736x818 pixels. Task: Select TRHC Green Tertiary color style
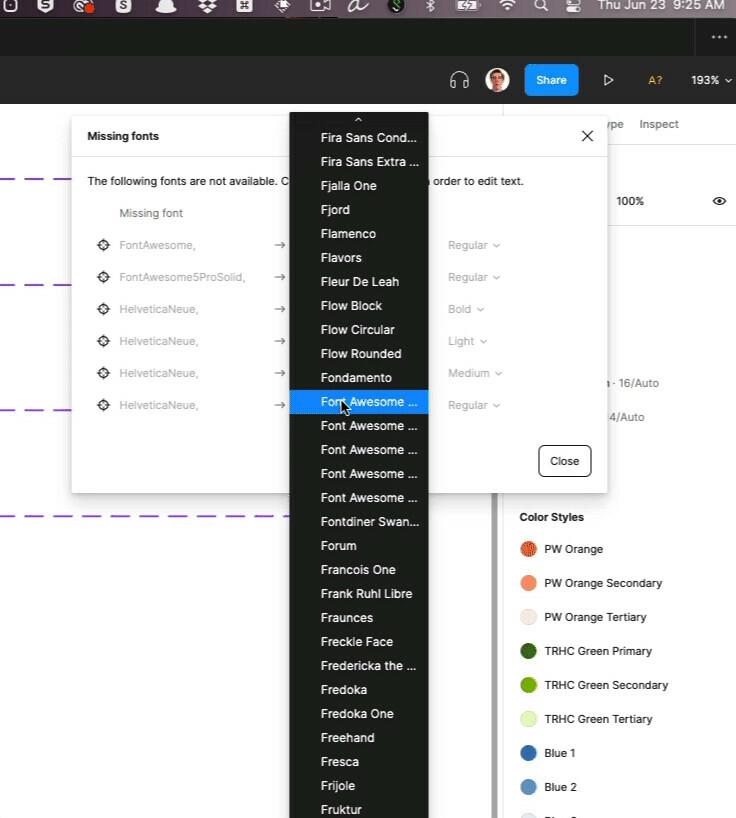[x=586, y=719]
